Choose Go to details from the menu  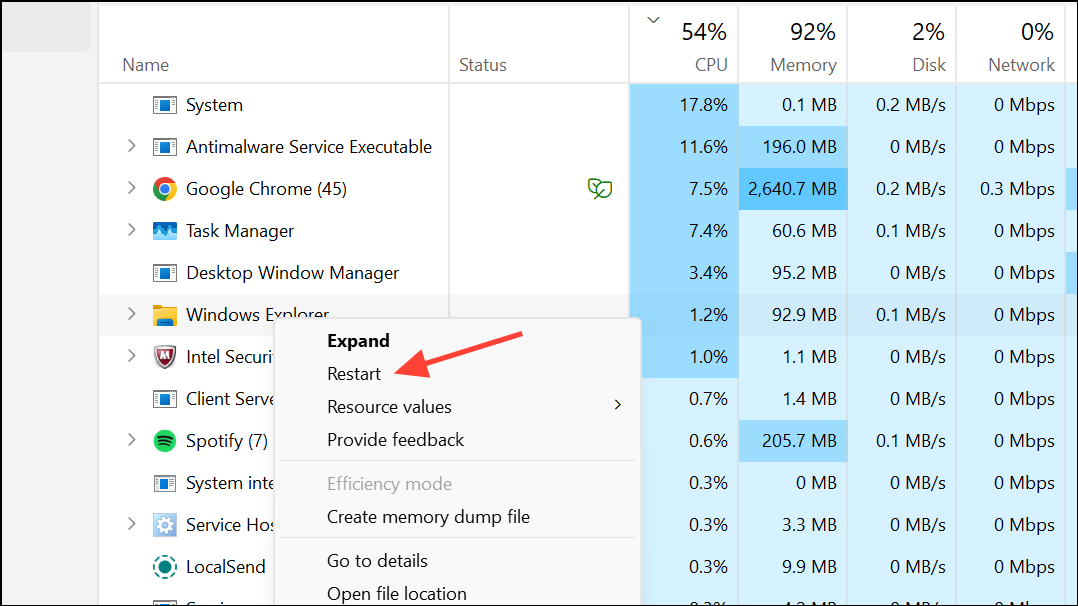(x=377, y=560)
